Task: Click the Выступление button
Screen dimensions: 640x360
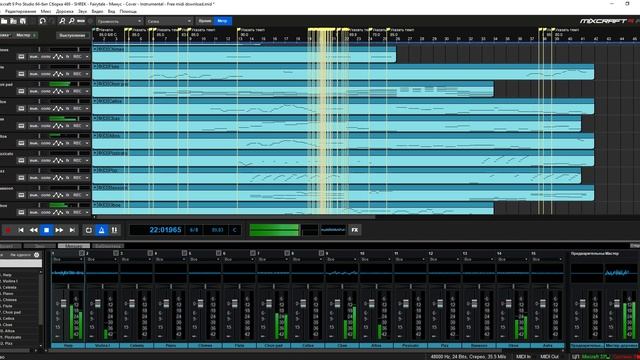Action: 72,36
